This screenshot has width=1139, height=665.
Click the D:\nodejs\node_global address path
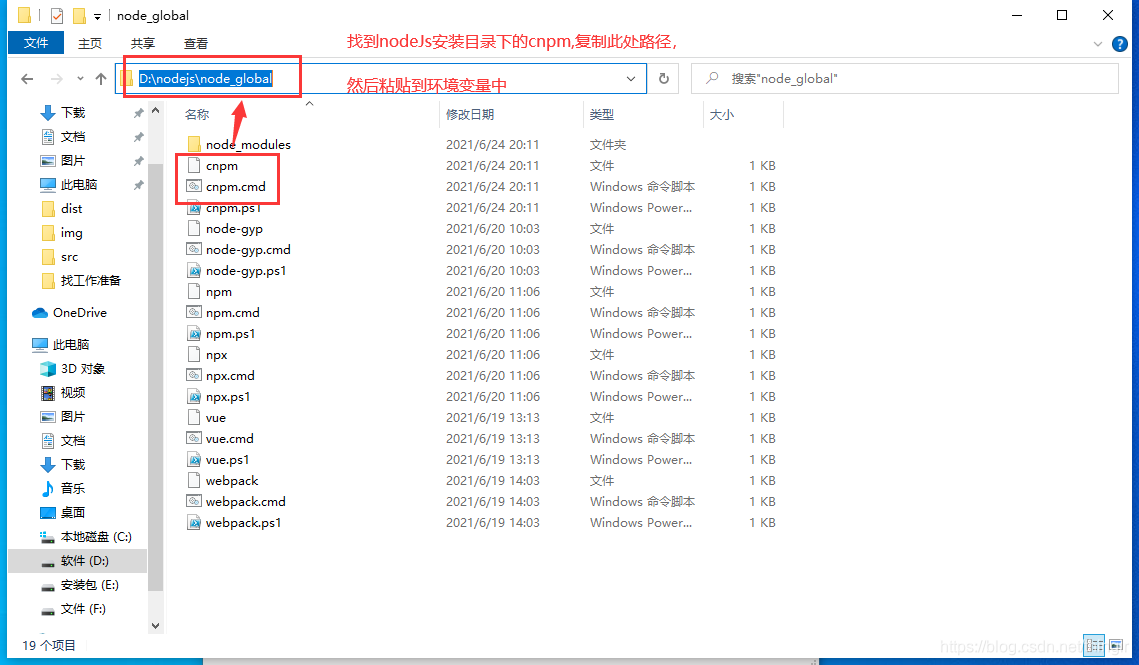206,78
